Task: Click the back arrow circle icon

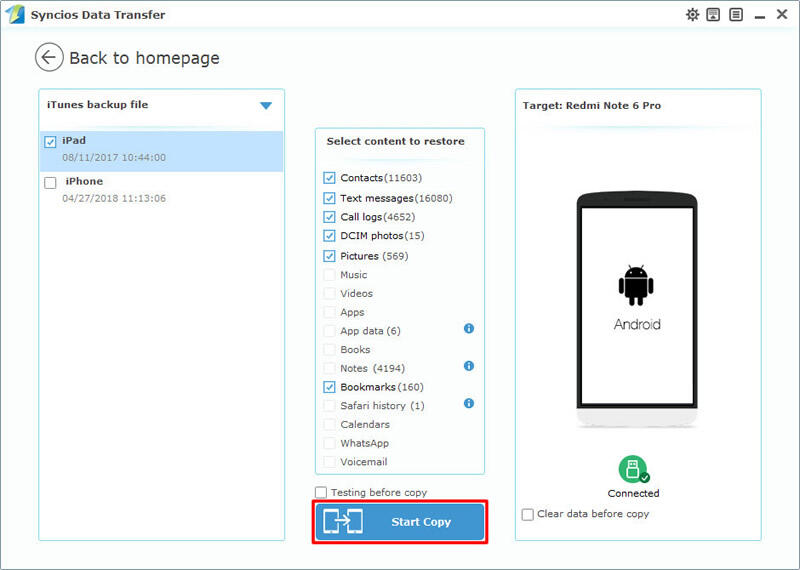Action: 49,58
